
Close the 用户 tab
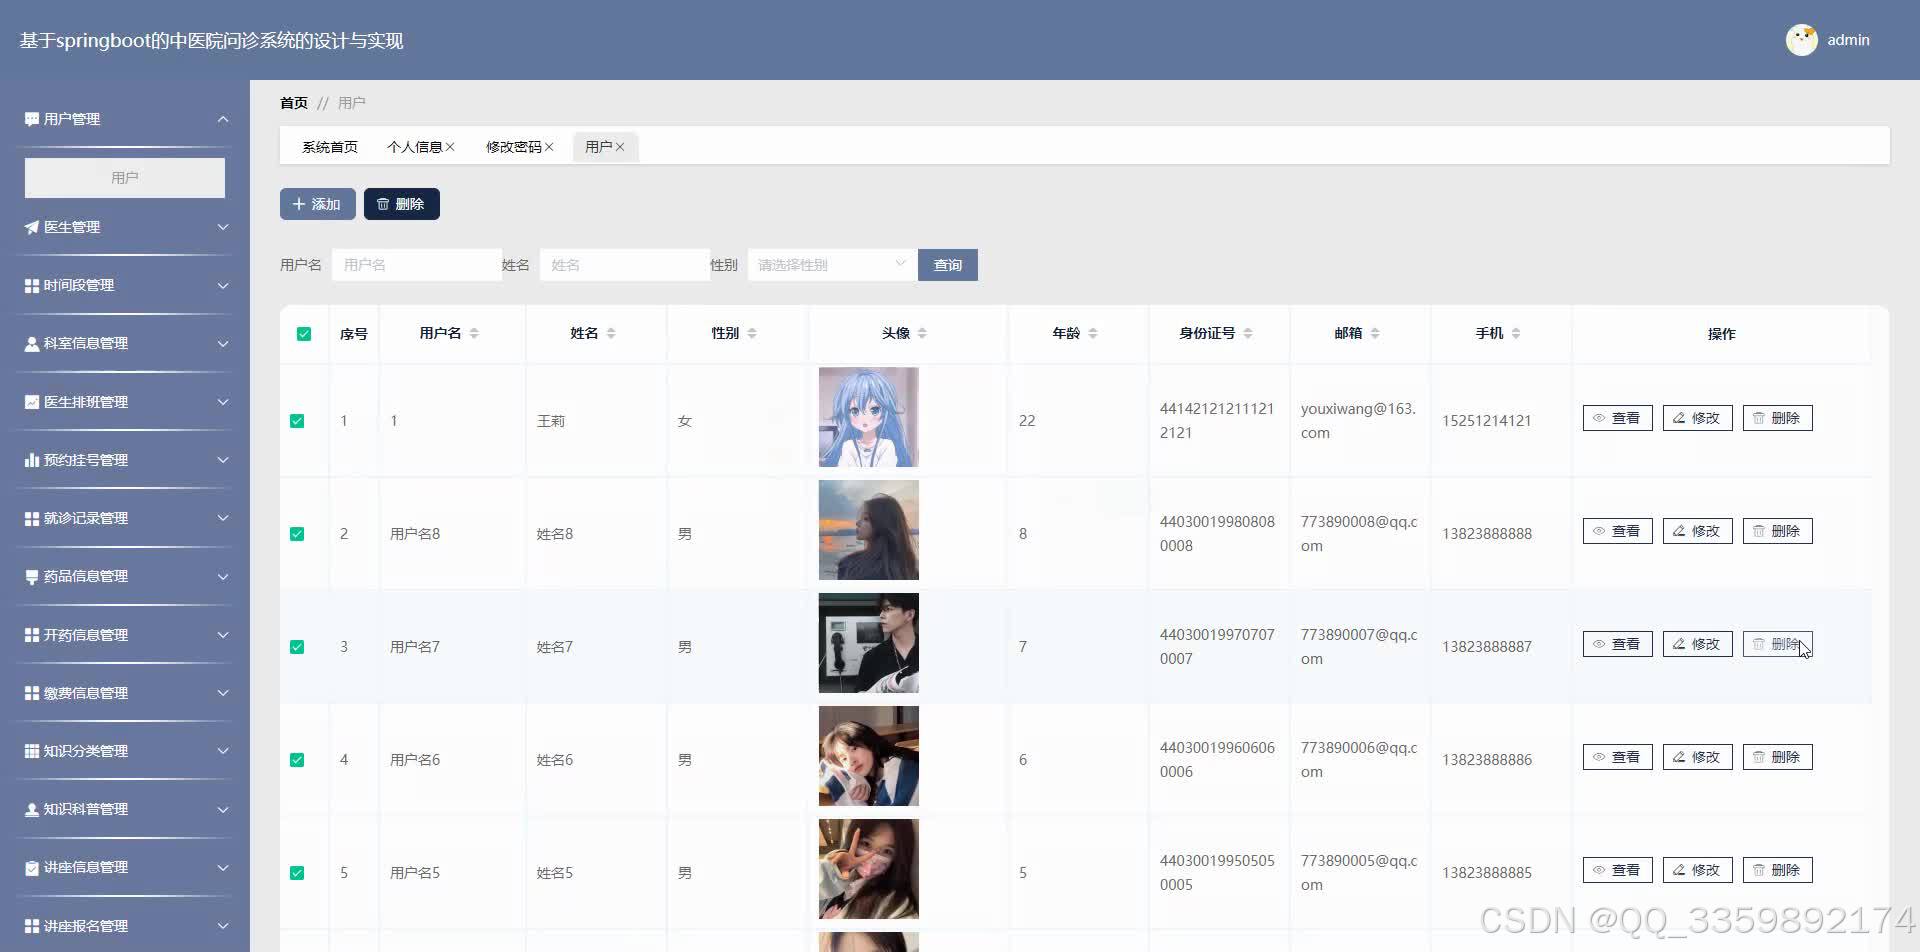pyautogui.click(x=620, y=147)
